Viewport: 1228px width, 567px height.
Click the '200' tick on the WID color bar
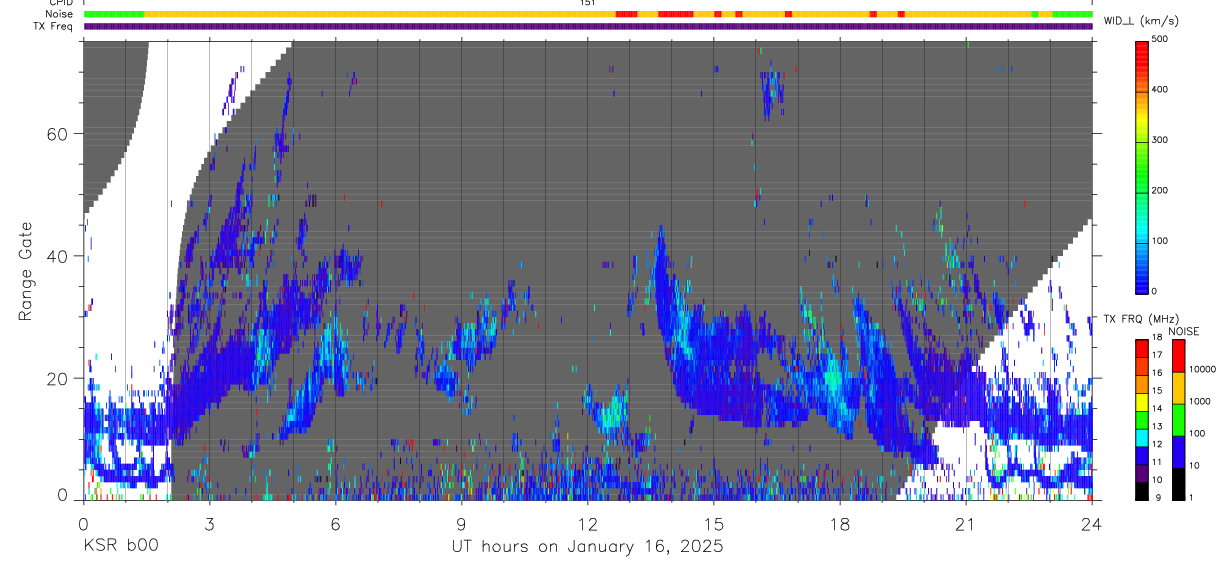[x=1160, y=190]
